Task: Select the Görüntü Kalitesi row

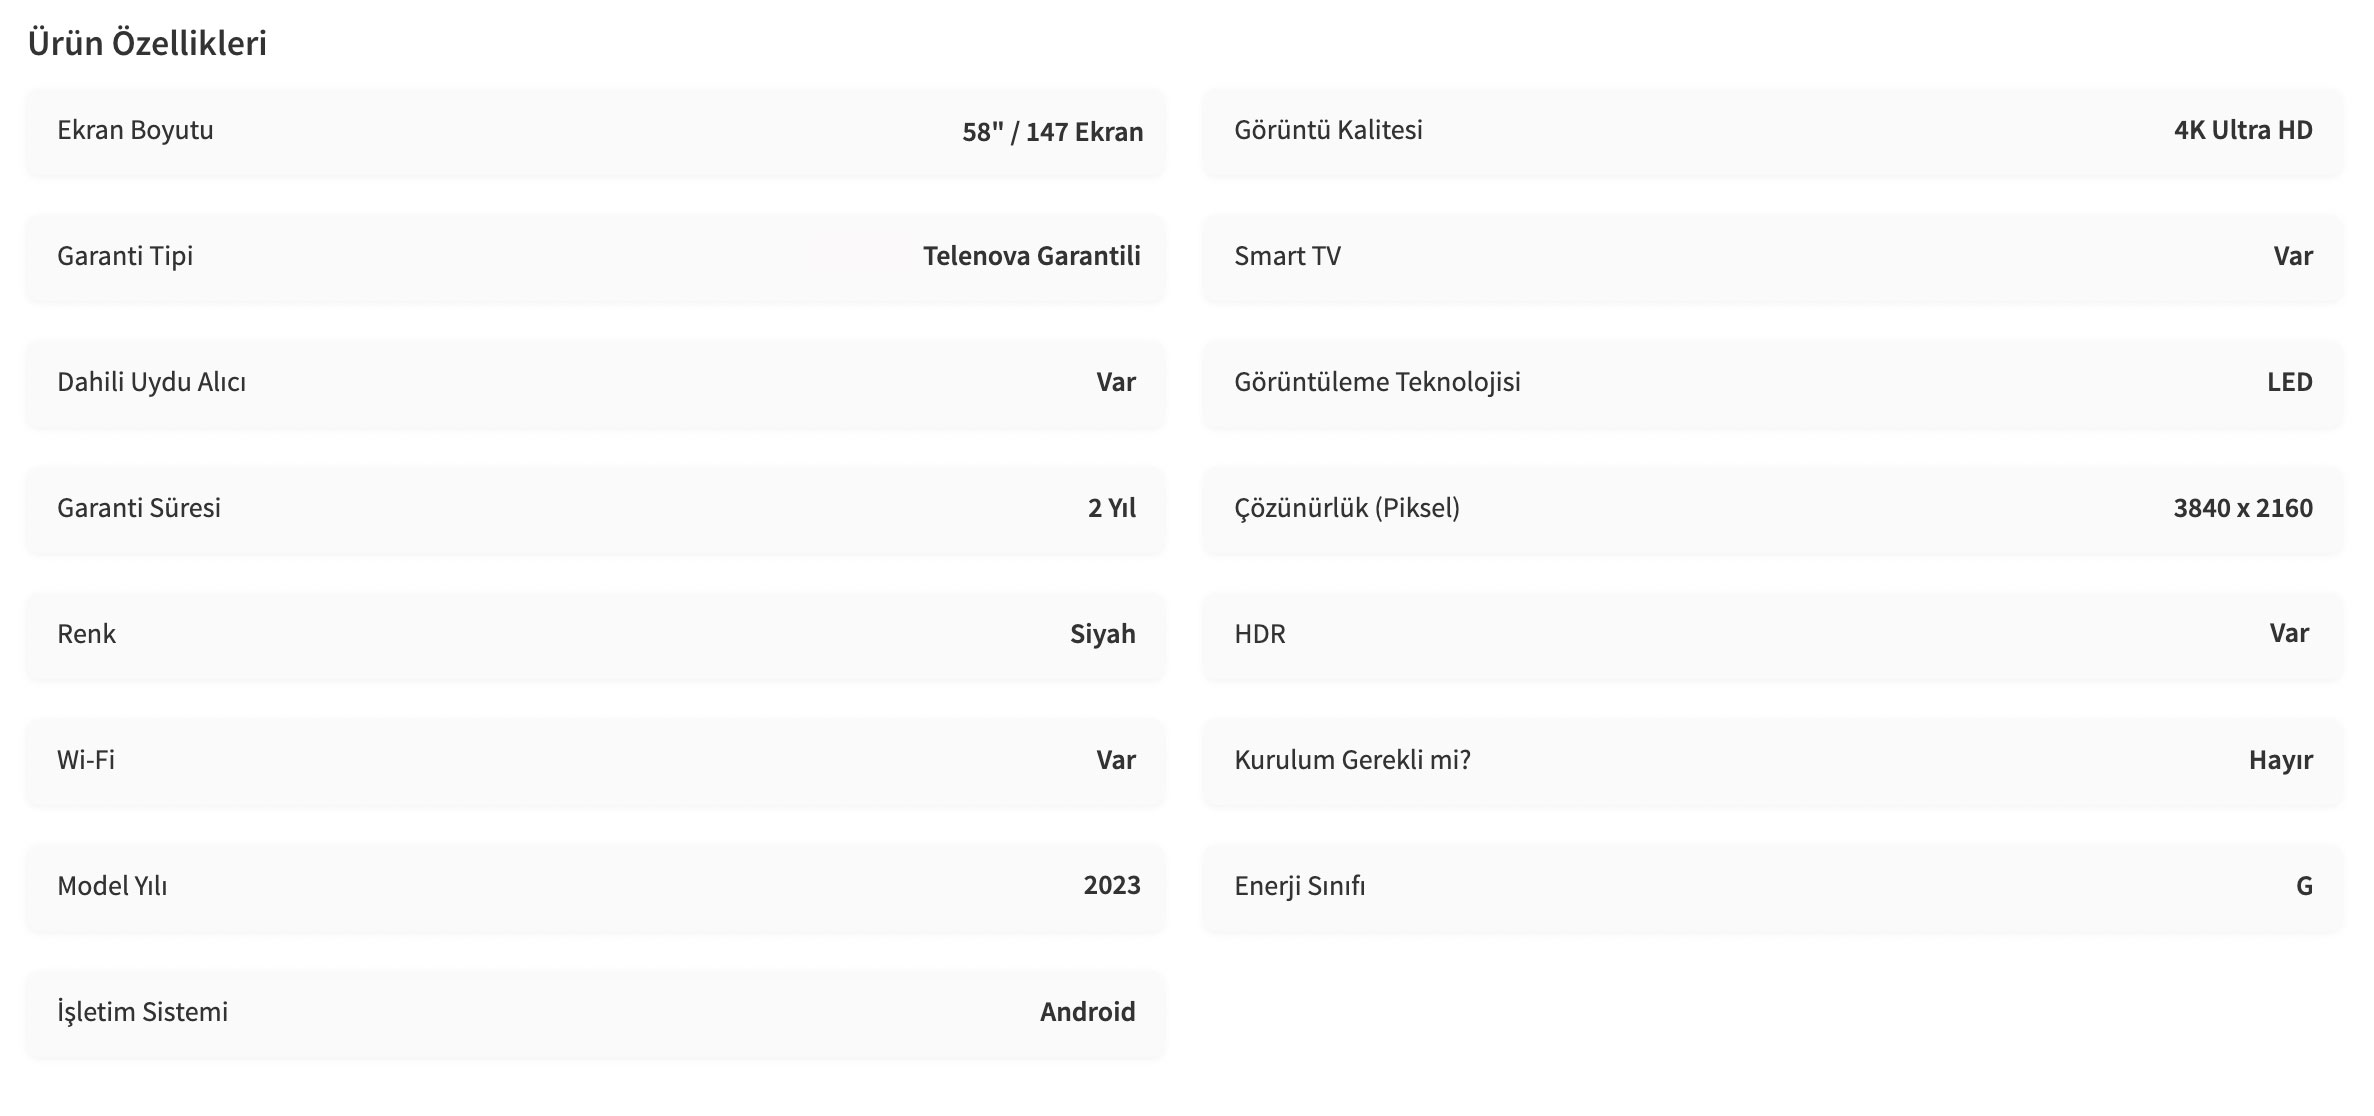Action: pyautogui.click(x=1772, y=132)
